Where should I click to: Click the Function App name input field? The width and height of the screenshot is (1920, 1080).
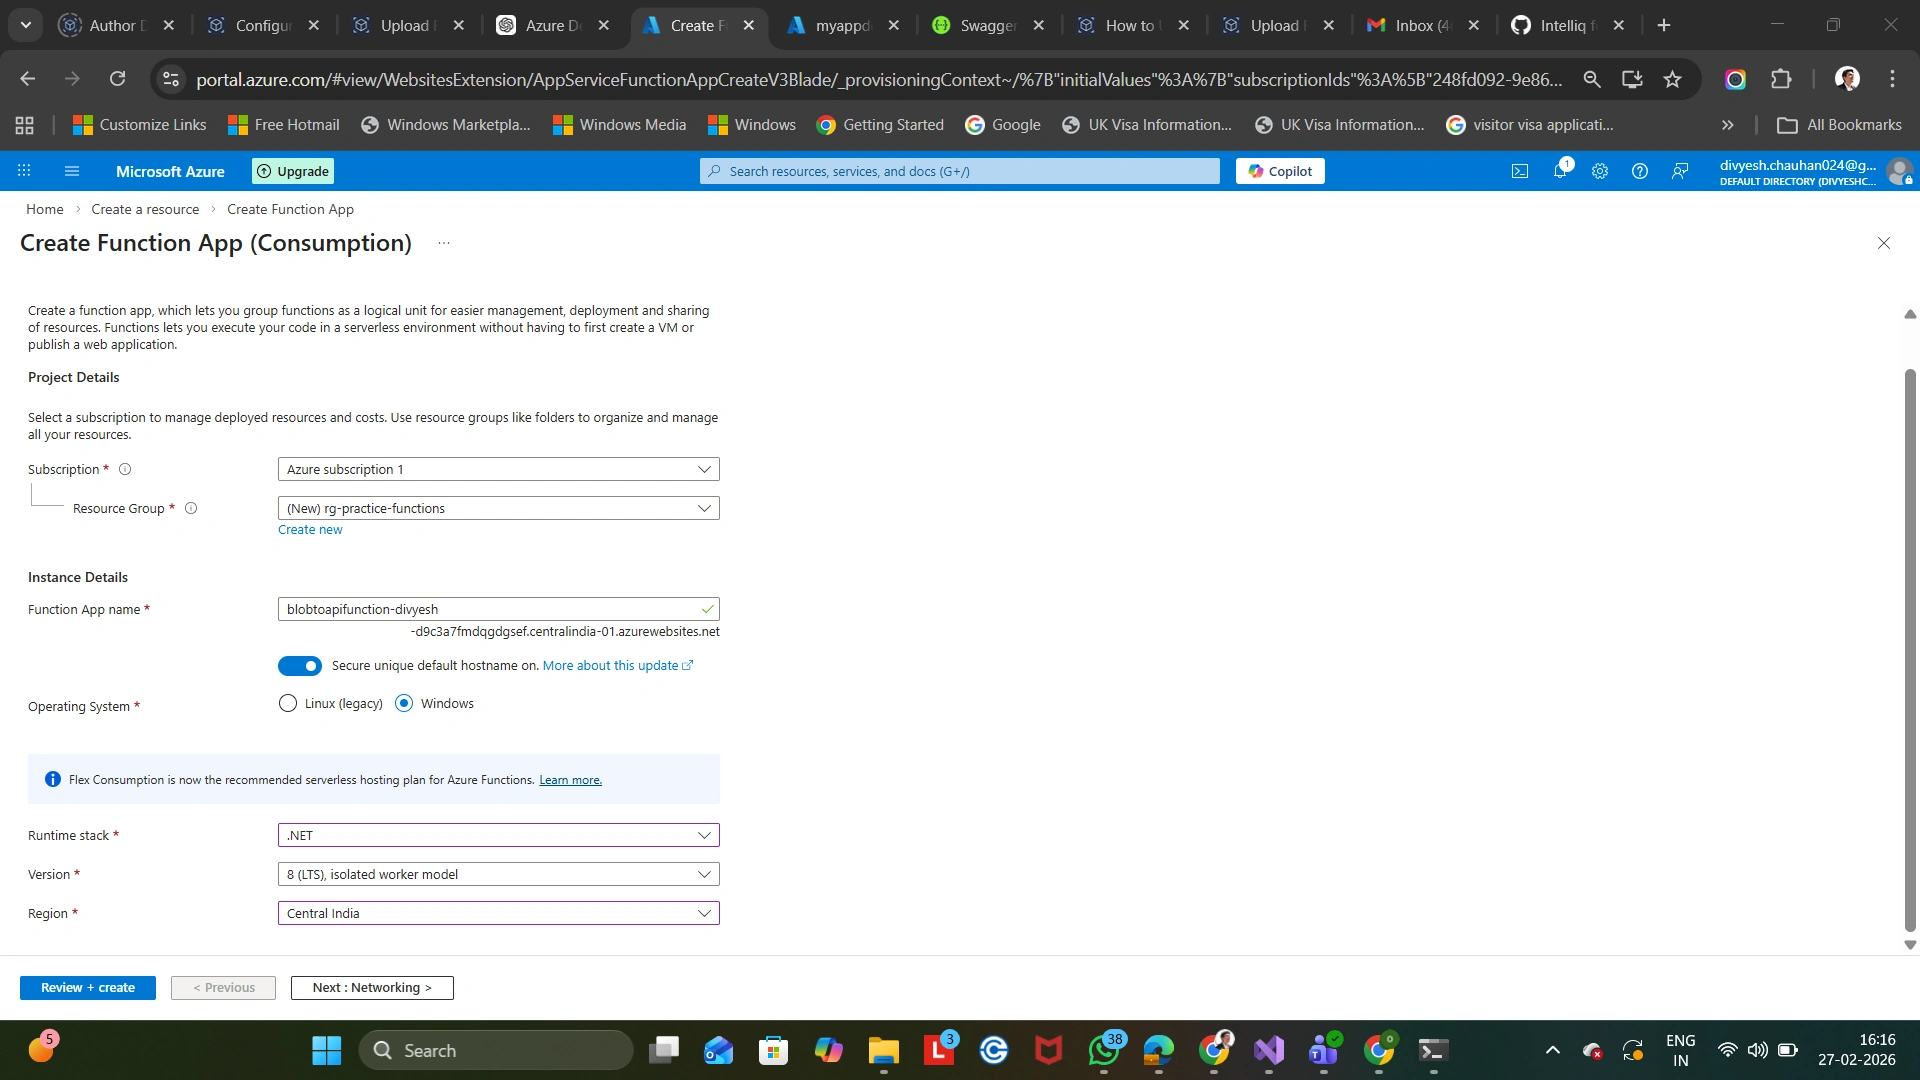498,609
